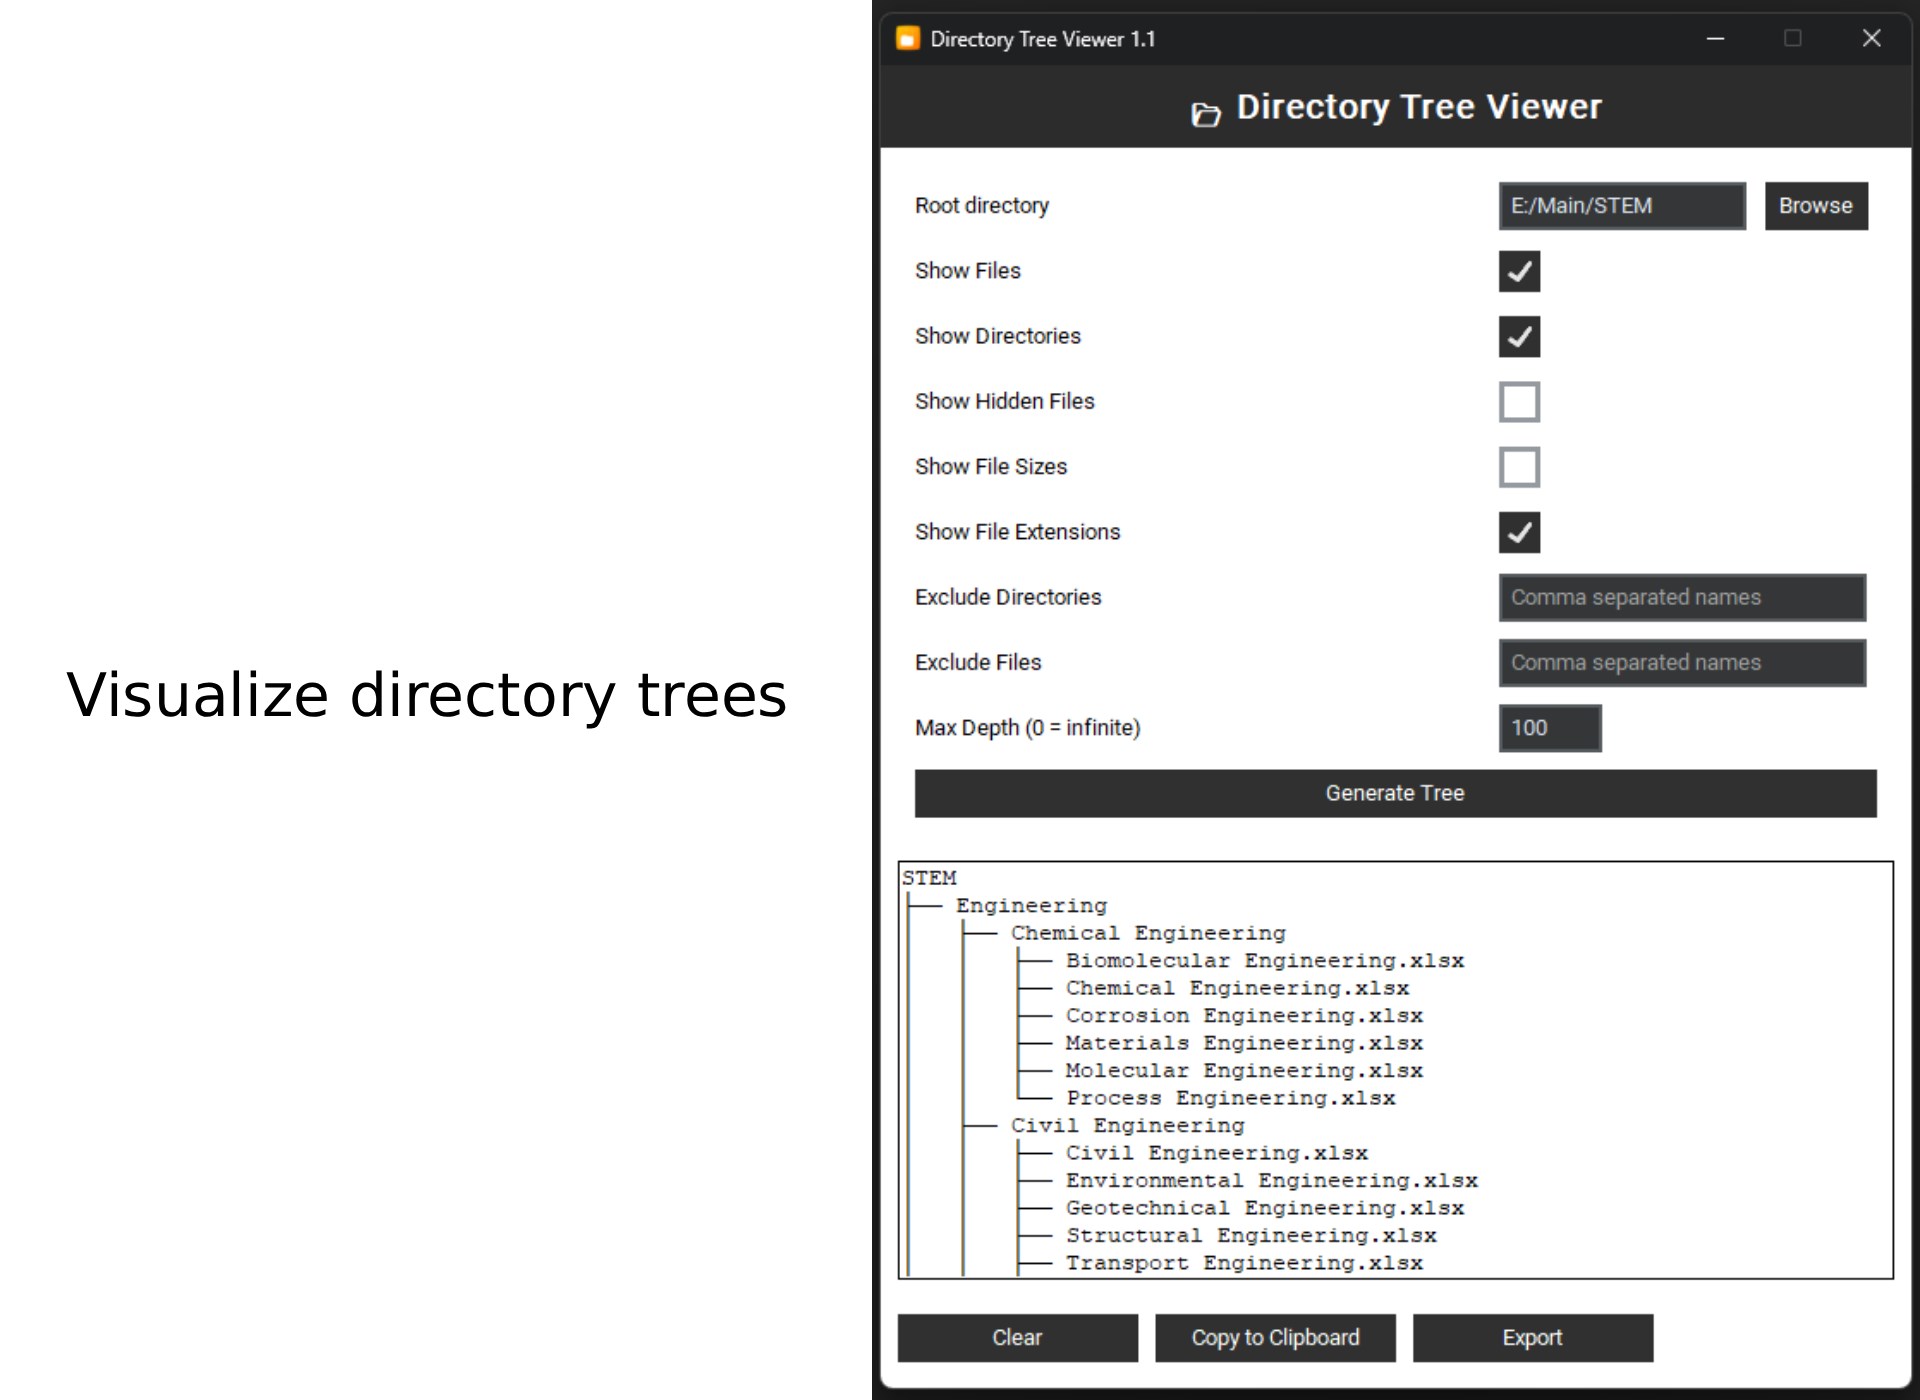Select the Chemical Engineering folder in tree
The image size is (1920, 1400).
[1147, 933]
